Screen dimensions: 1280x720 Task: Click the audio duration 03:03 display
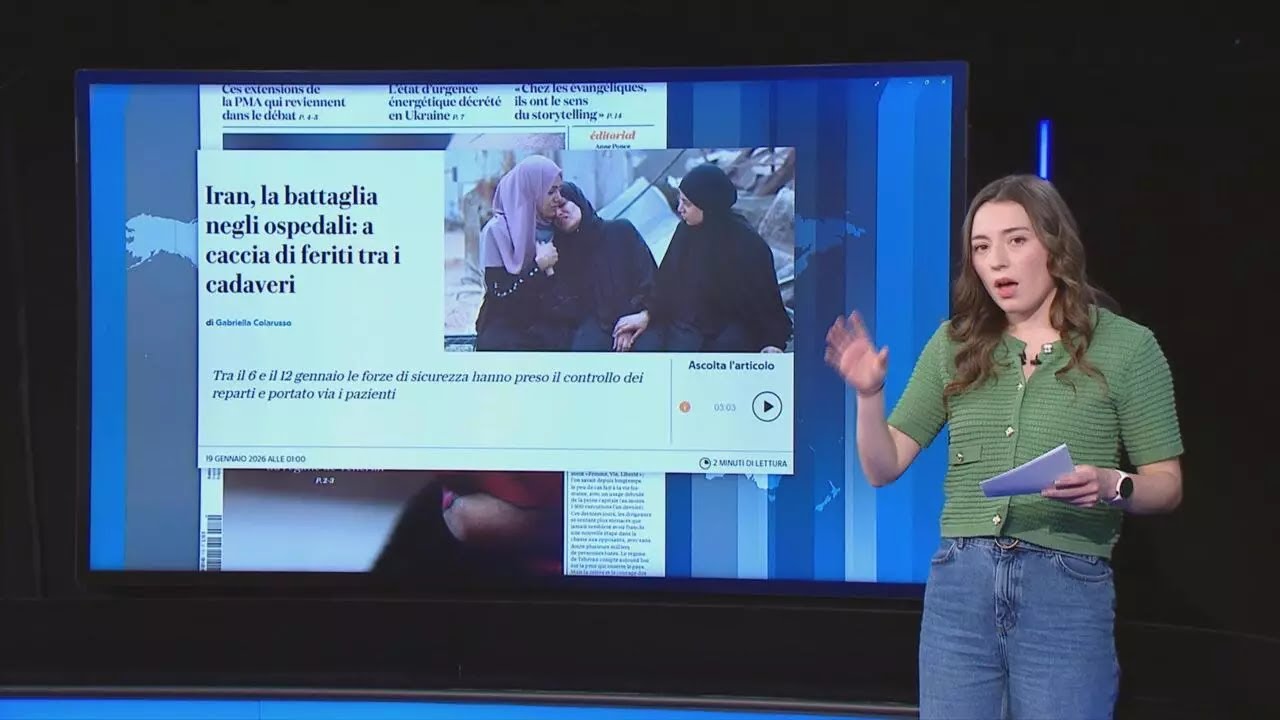click(x=724, y=407)
